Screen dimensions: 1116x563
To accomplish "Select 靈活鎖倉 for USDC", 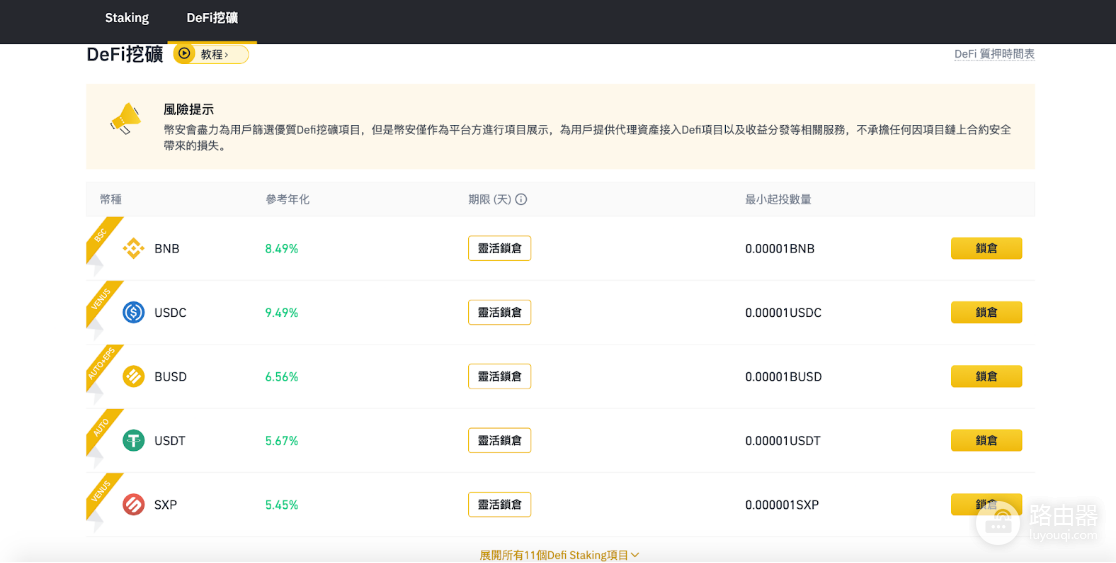I will point(499,312).
